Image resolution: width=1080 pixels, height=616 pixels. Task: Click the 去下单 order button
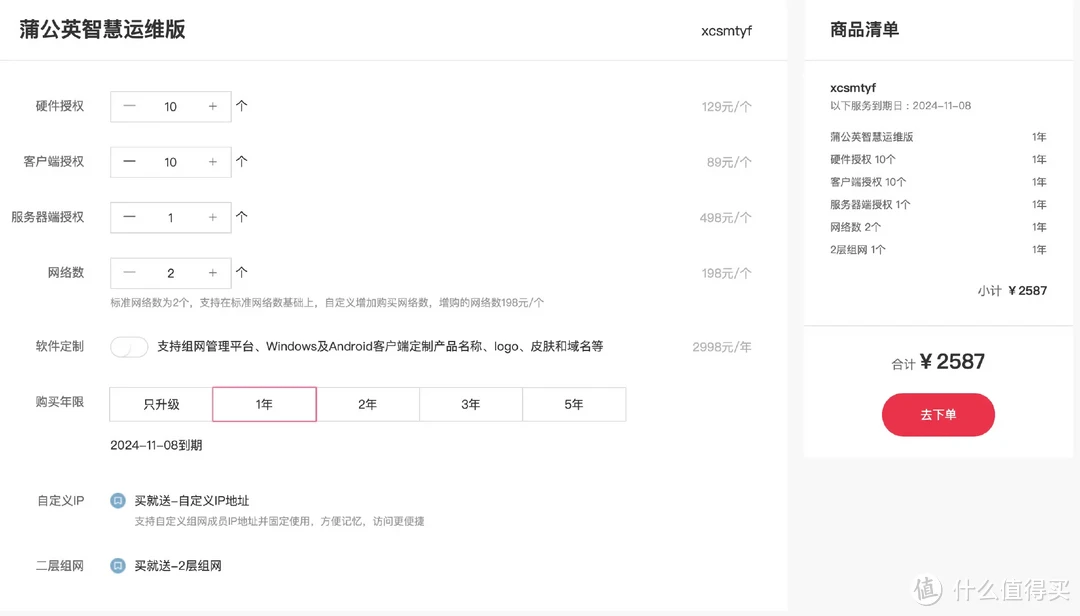click(x=938, y=415)
